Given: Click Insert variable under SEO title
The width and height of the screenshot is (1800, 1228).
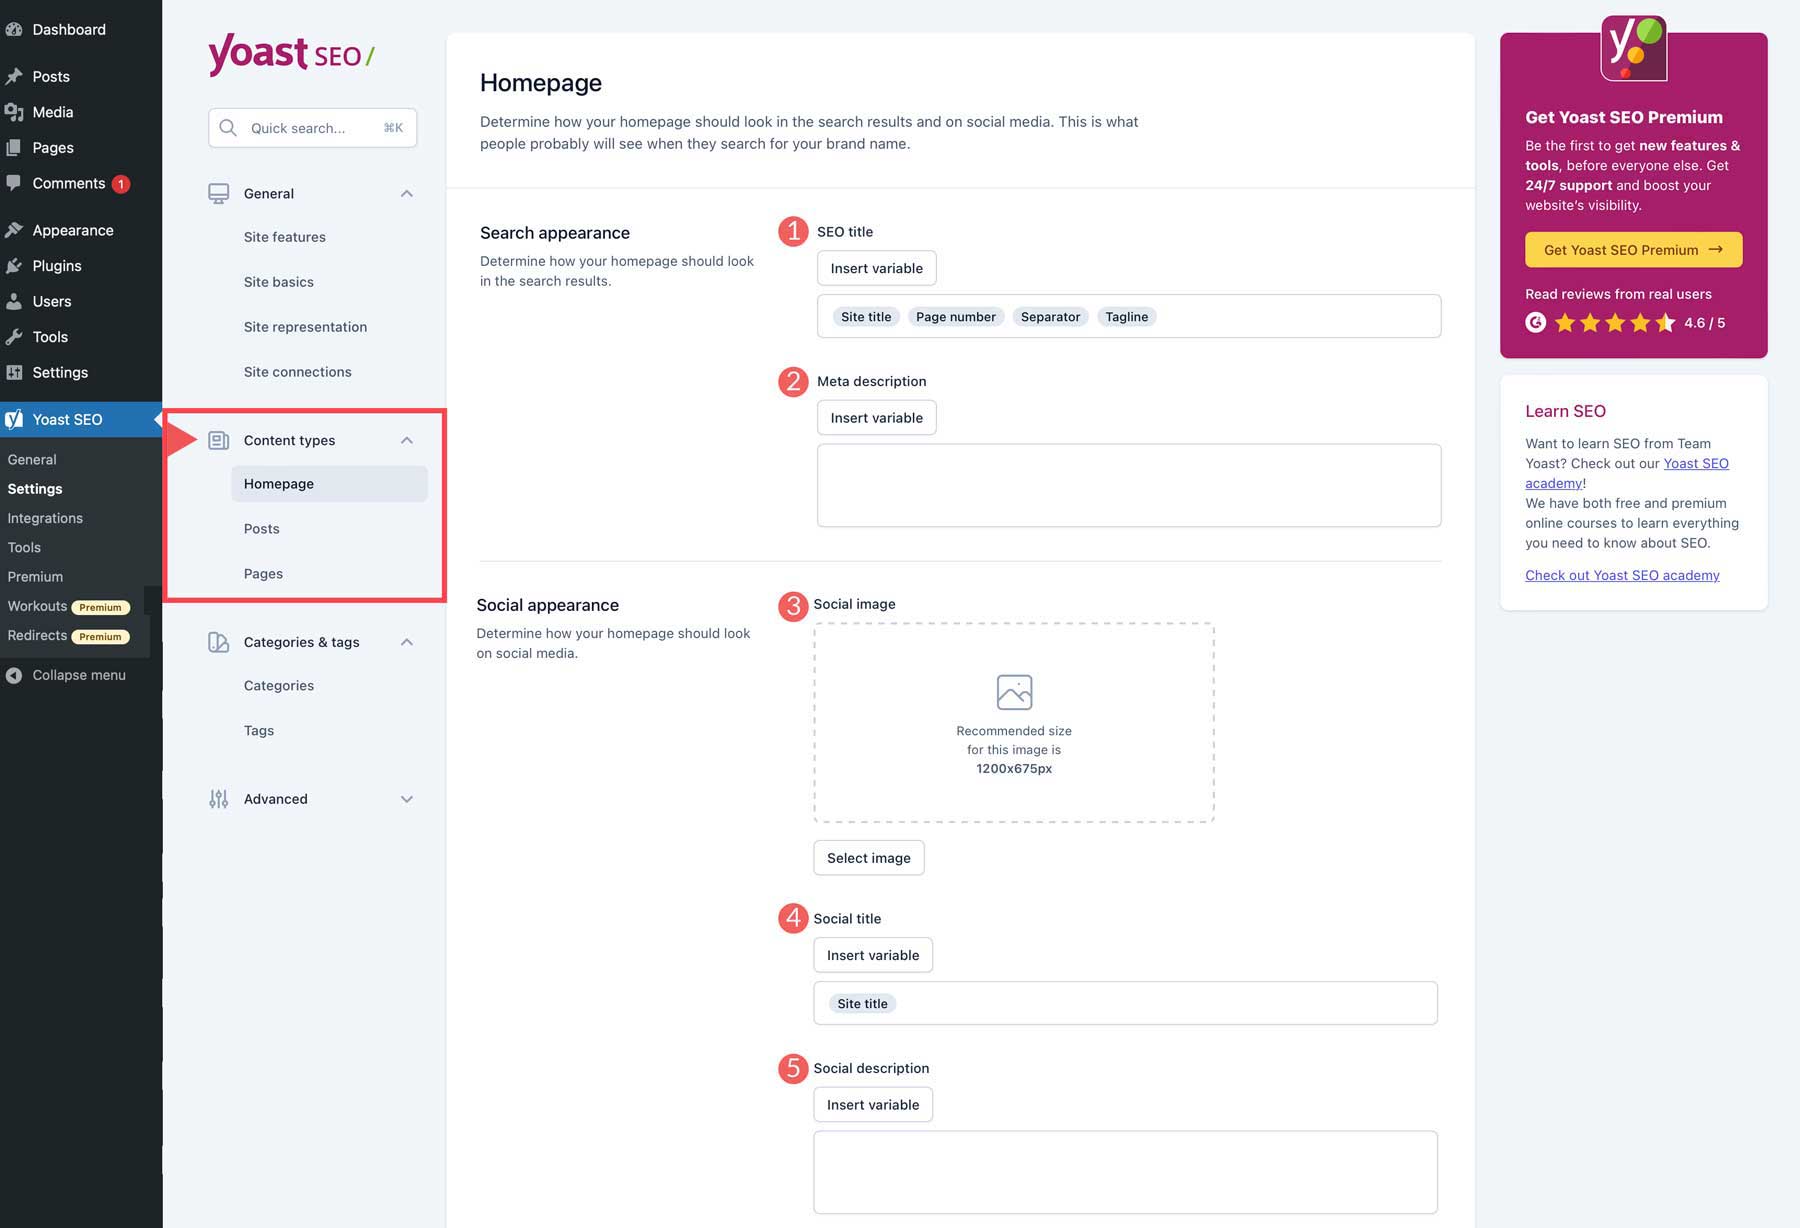Looking at the screenshot, I should 876,268.
